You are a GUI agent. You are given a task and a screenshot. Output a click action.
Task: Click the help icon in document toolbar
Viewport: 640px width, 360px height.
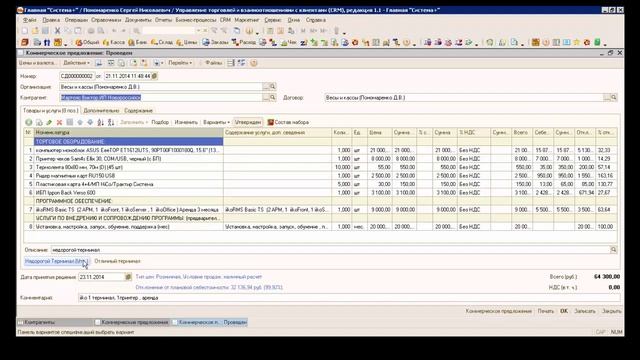(254, 63)
